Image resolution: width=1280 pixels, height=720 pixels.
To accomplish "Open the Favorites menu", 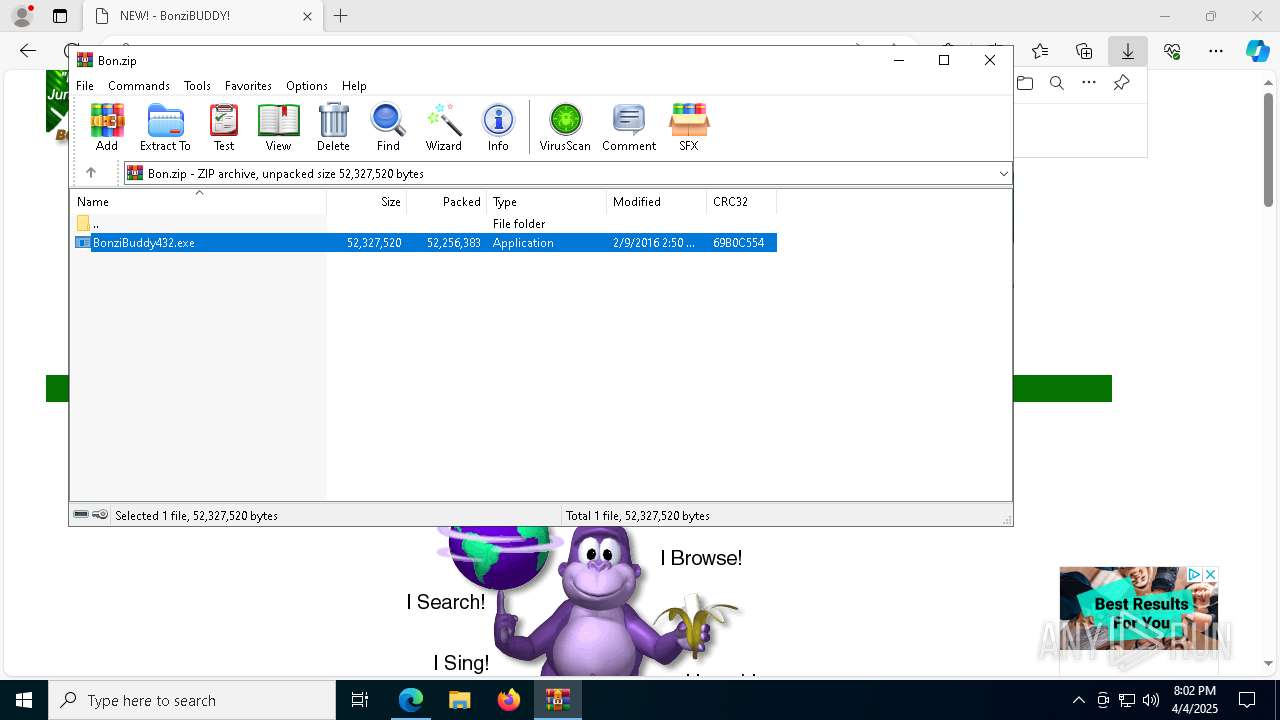I will tap(248, 86).
